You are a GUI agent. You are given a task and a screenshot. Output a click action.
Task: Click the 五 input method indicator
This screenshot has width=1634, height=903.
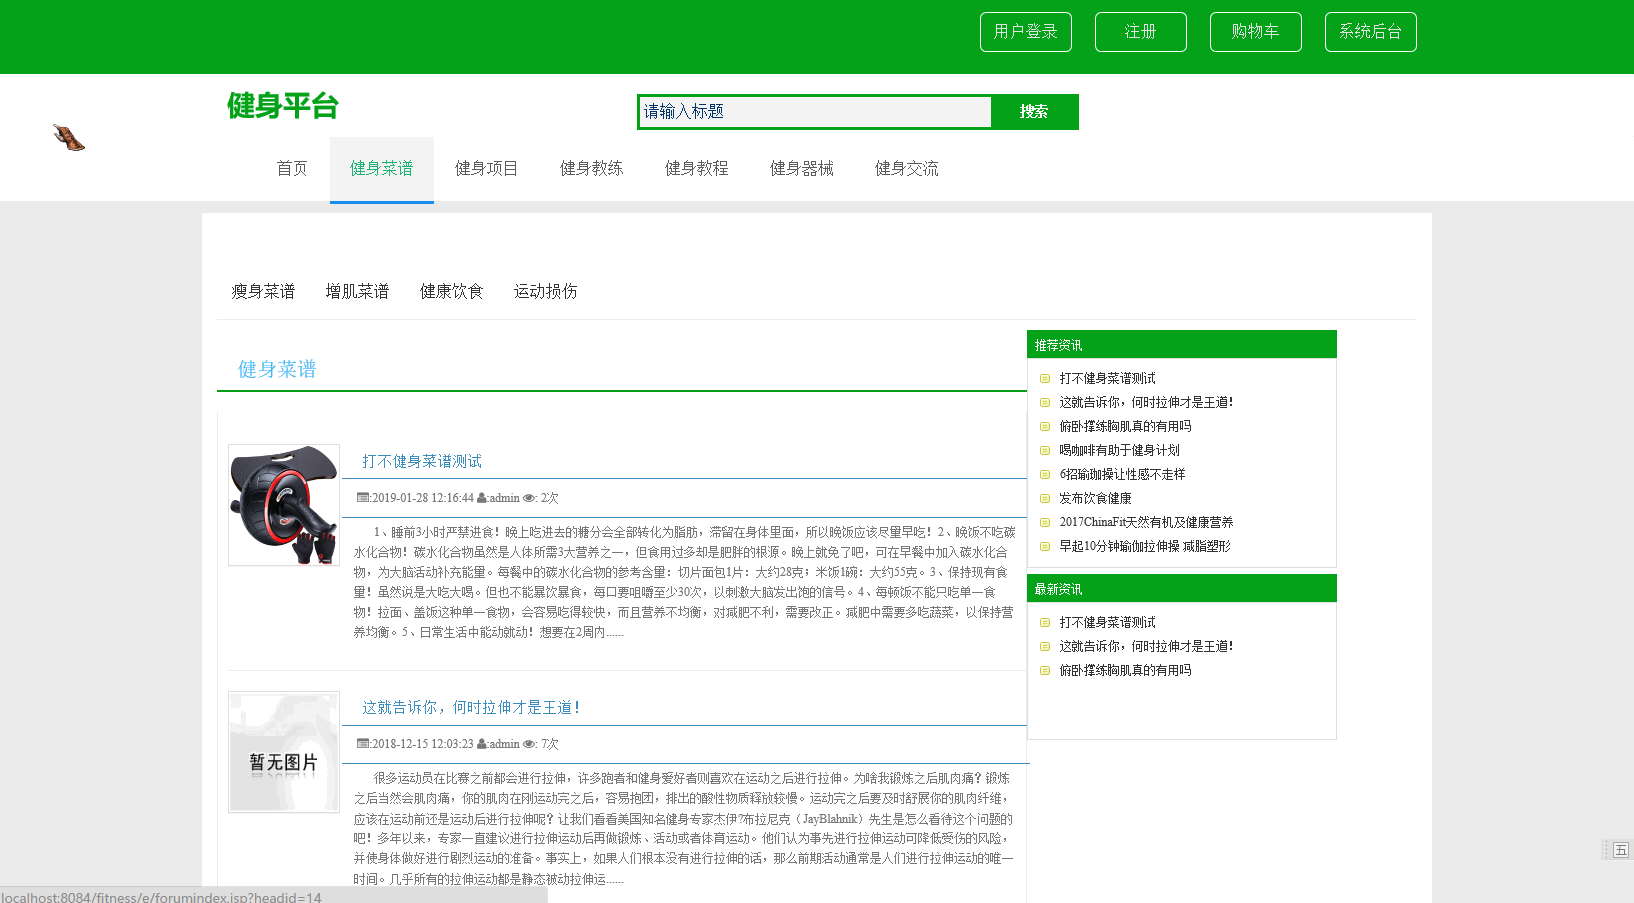(1621, 850)
